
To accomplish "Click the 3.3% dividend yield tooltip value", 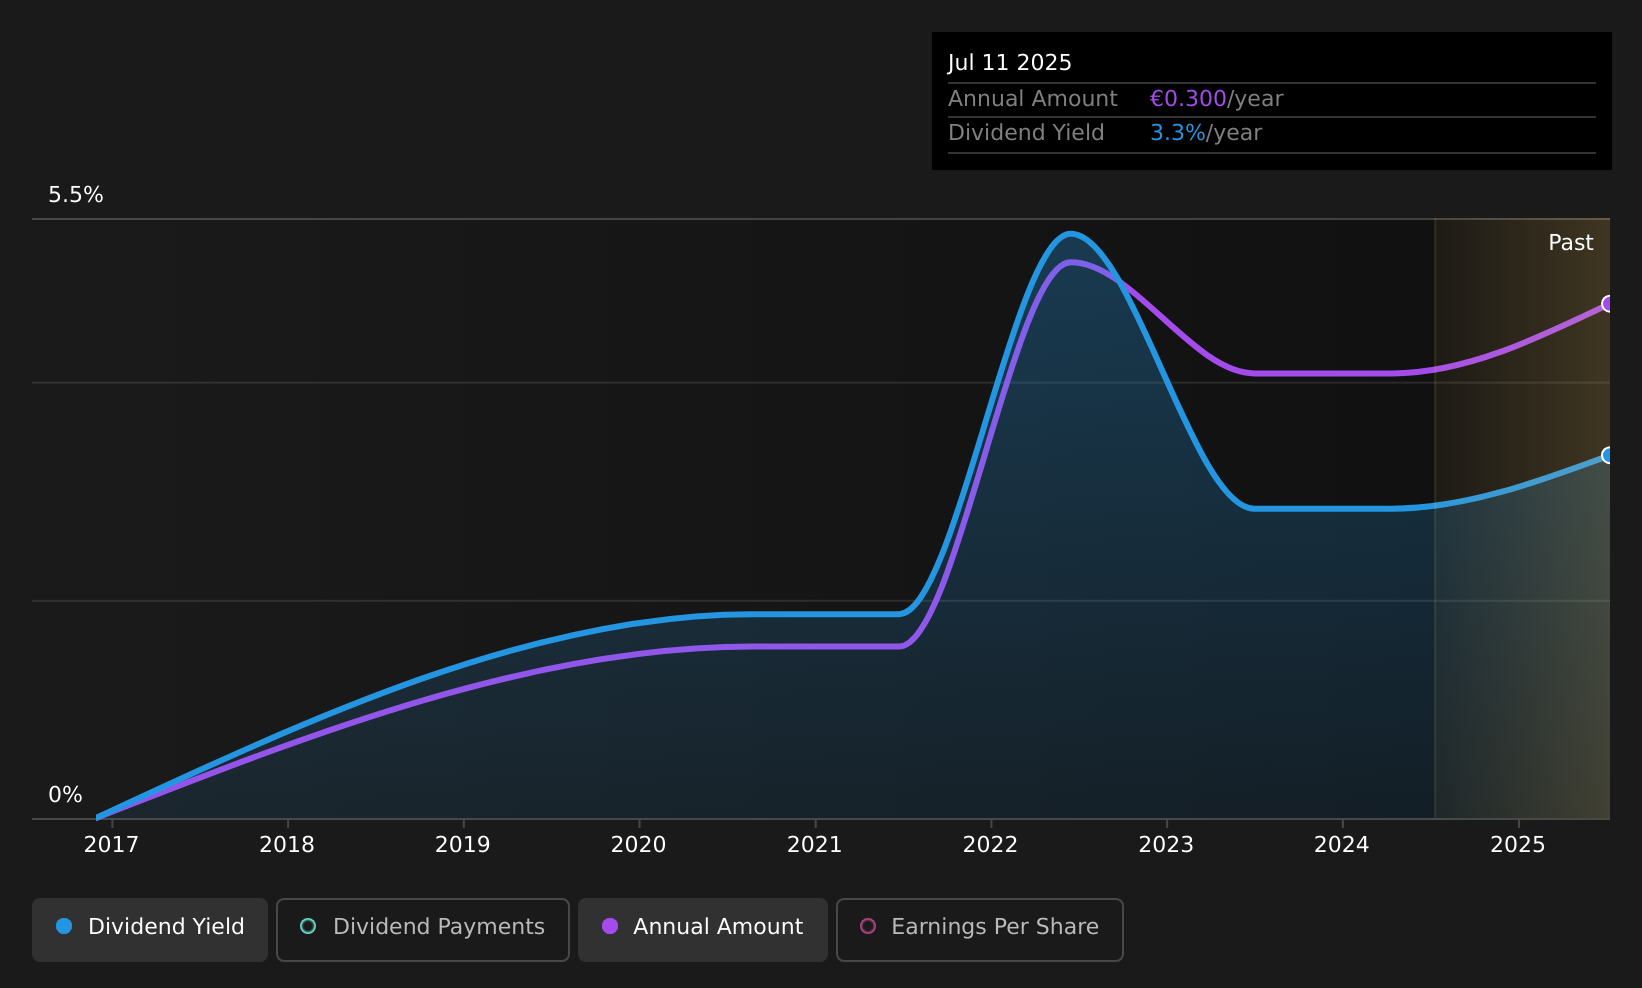I will coord(1178,133).
